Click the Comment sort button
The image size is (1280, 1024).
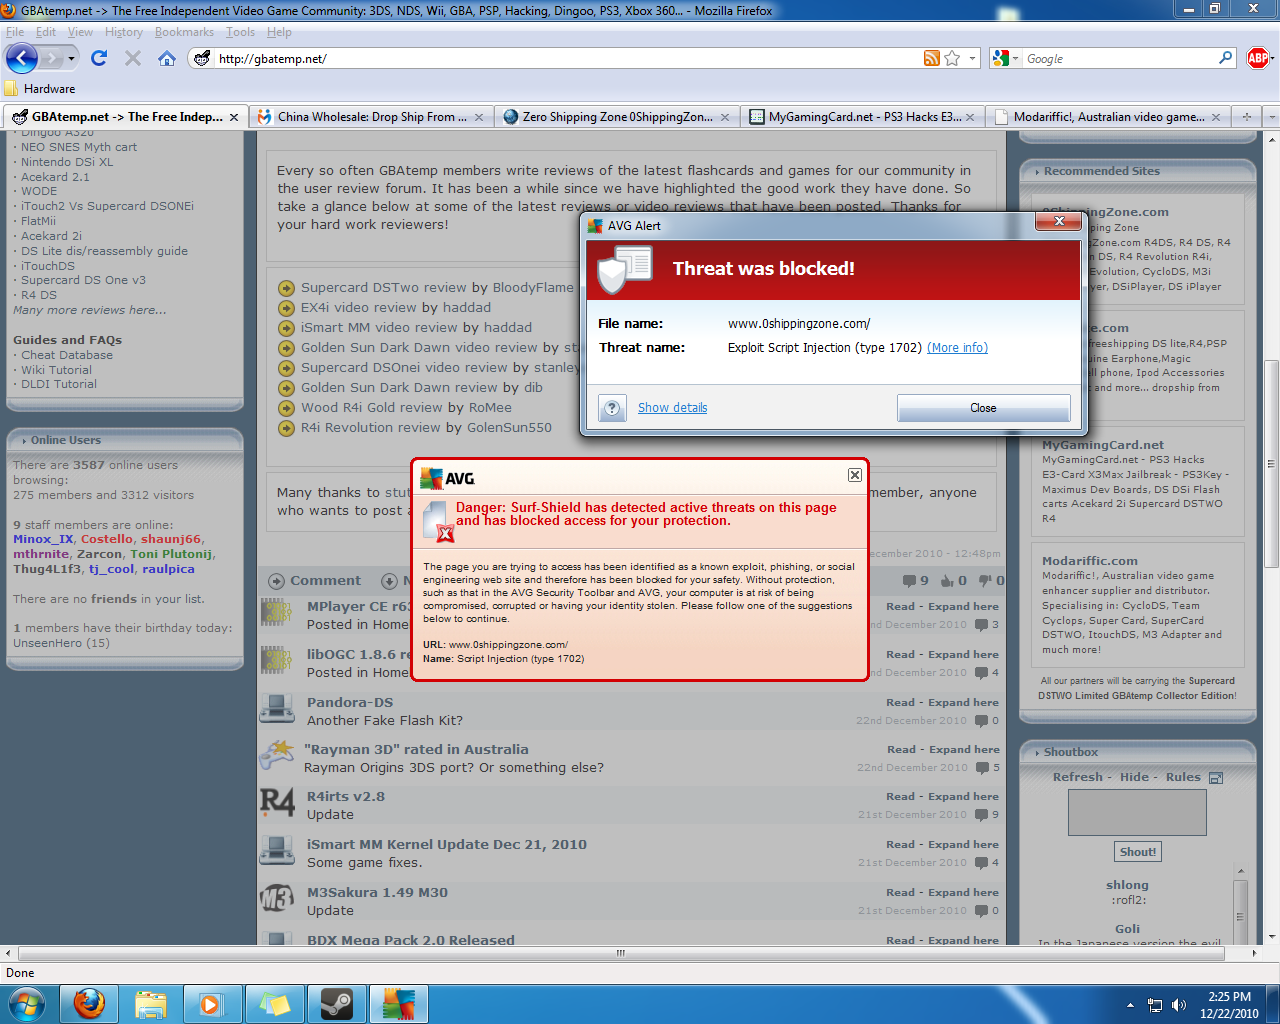315,581
